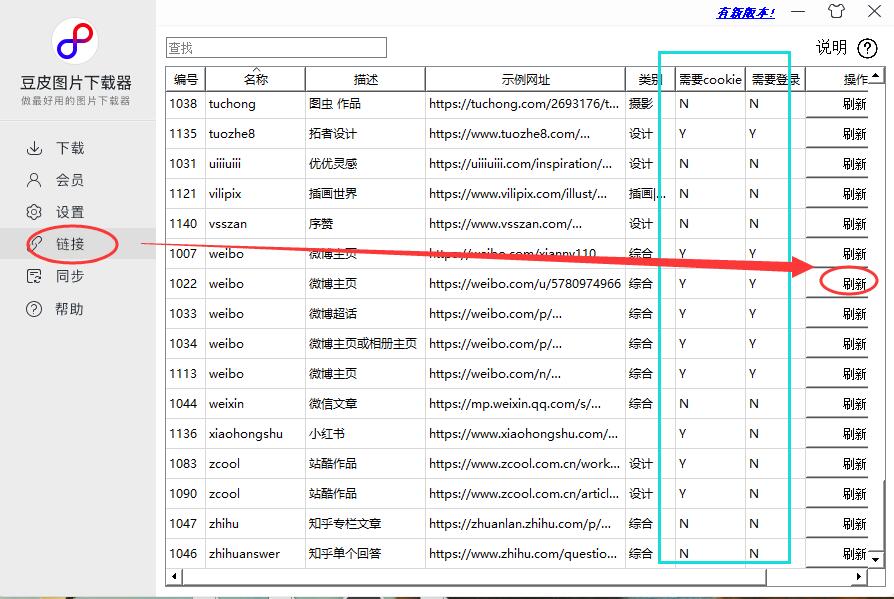Click the horizontal scrollbar left arrow
The image size is (894, 599).
click(174, 577)
